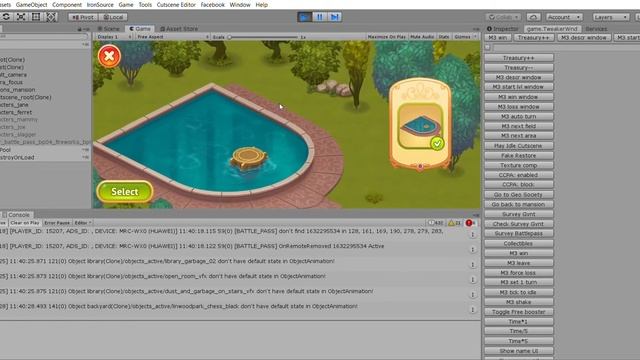Screen dimensions: 640x360
Task: Switch to the Console tab
Action: (x=16, y=215)
